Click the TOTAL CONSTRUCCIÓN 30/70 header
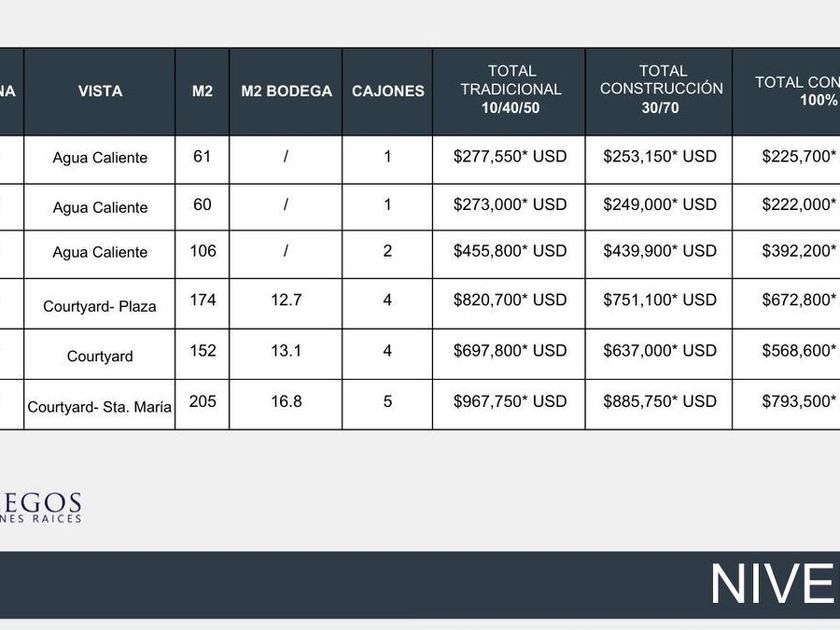The image size is (840, 630). (x=661, y=89)
